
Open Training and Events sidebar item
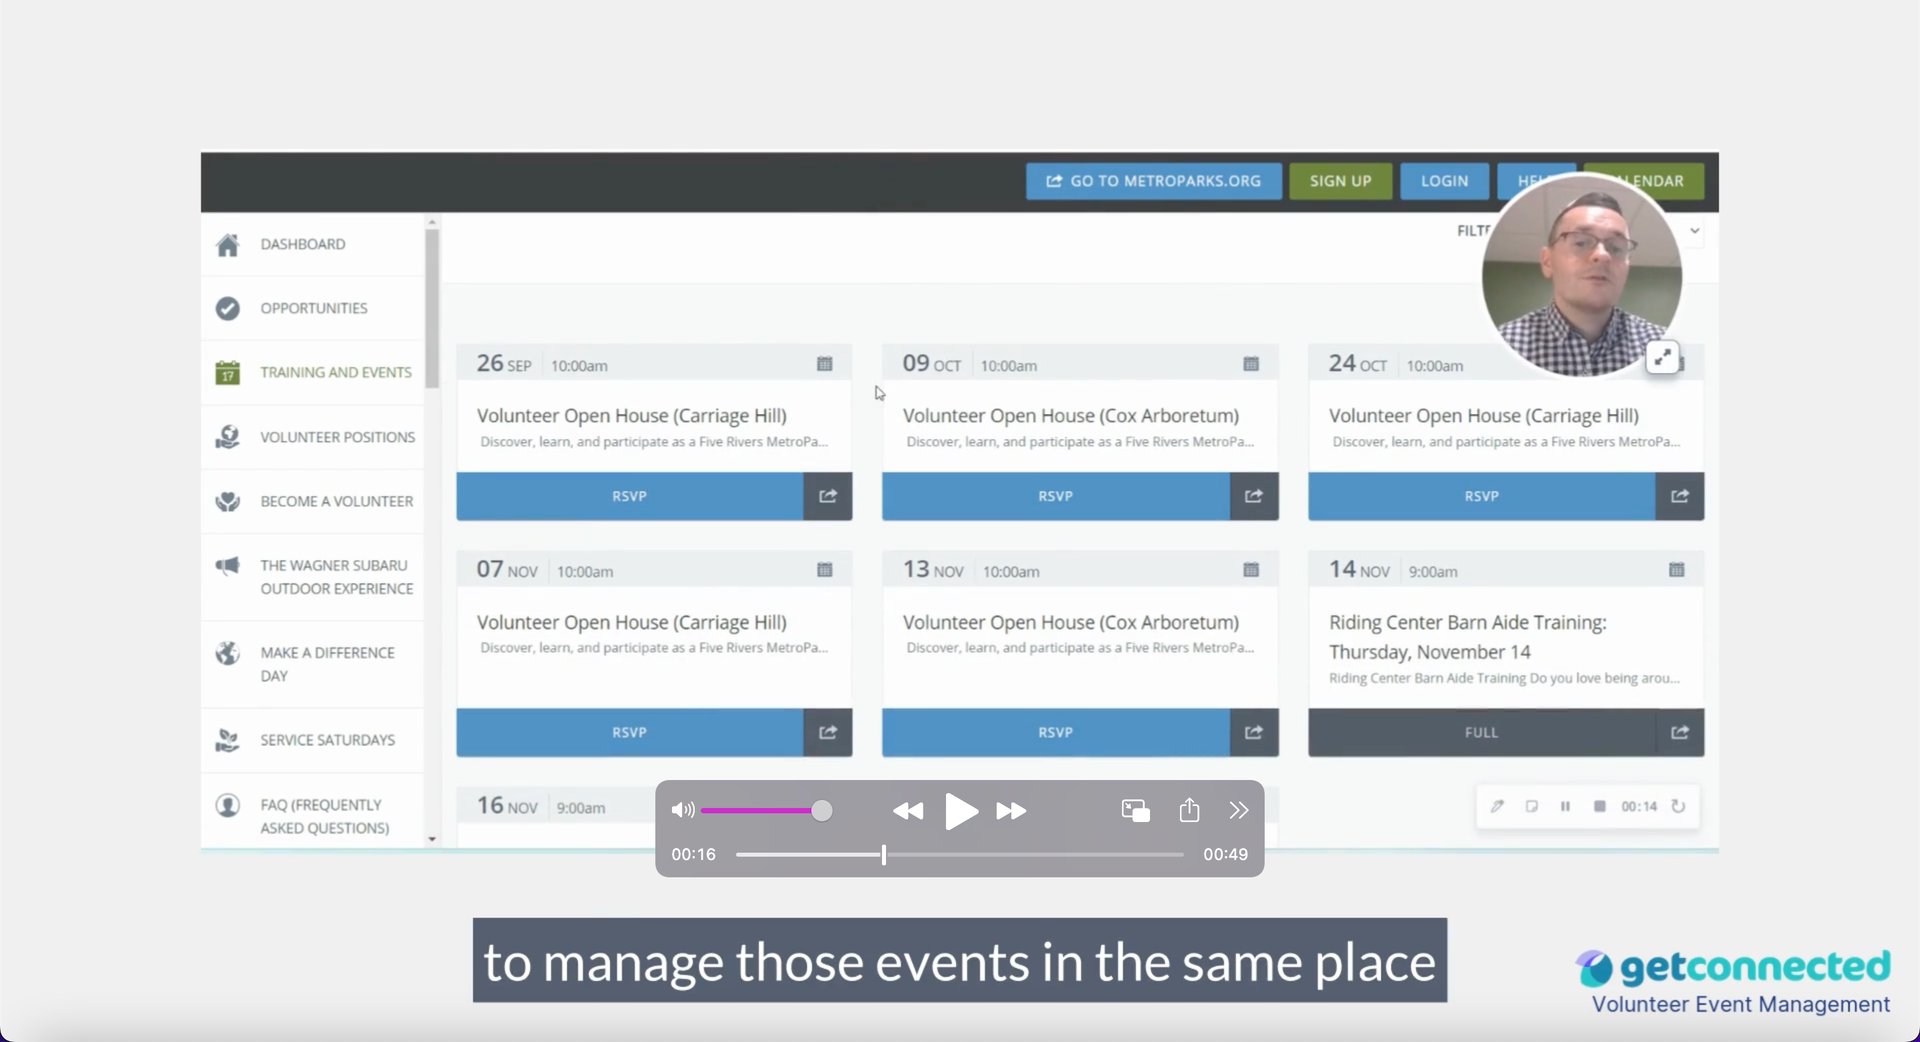[x=335, y=372]
